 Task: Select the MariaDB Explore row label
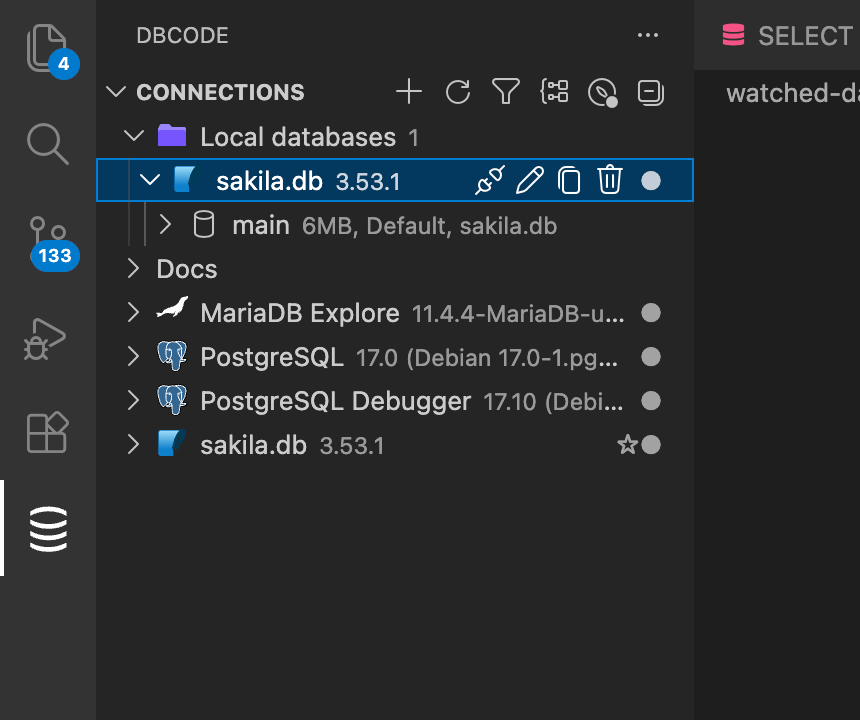pyautogui.click(x=299, y=313)
